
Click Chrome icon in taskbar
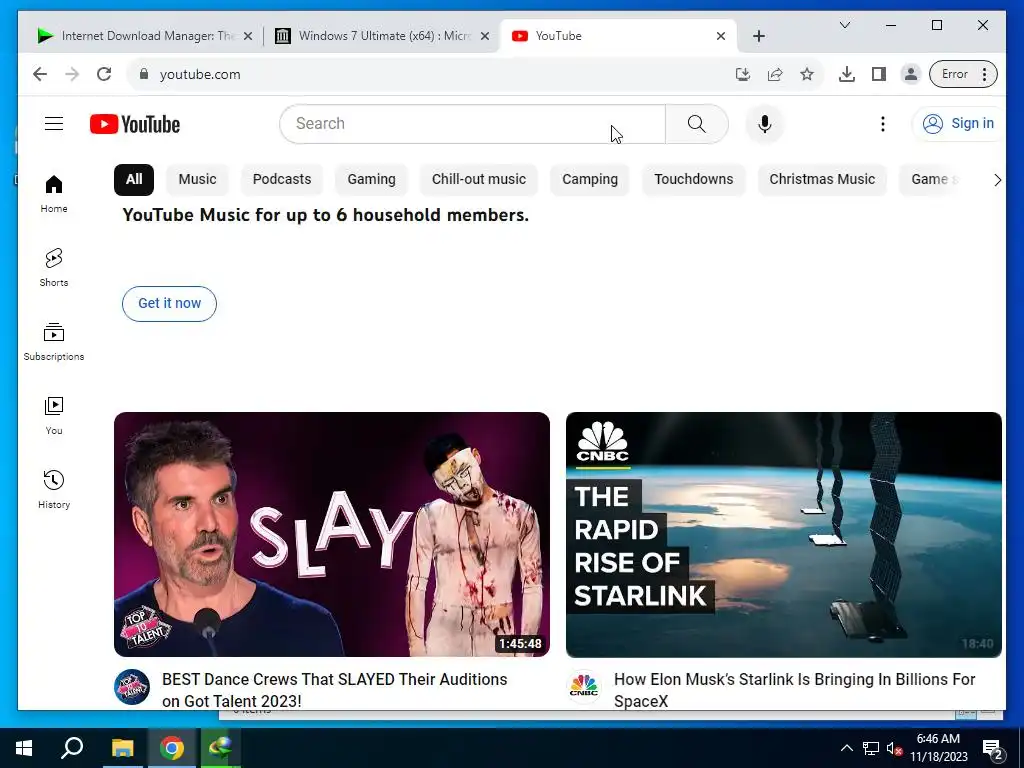(172, 748)
